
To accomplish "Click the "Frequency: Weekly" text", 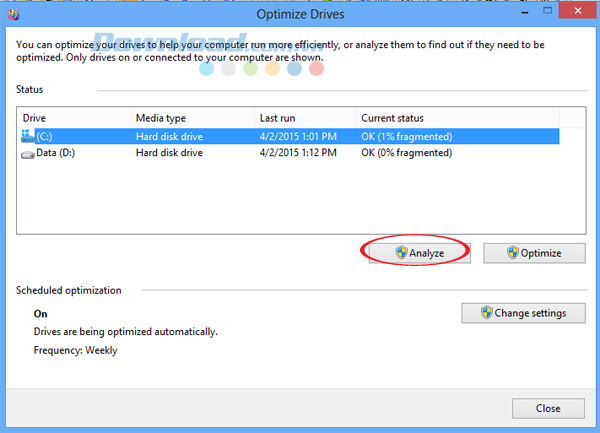I will [x=75, y=350].
